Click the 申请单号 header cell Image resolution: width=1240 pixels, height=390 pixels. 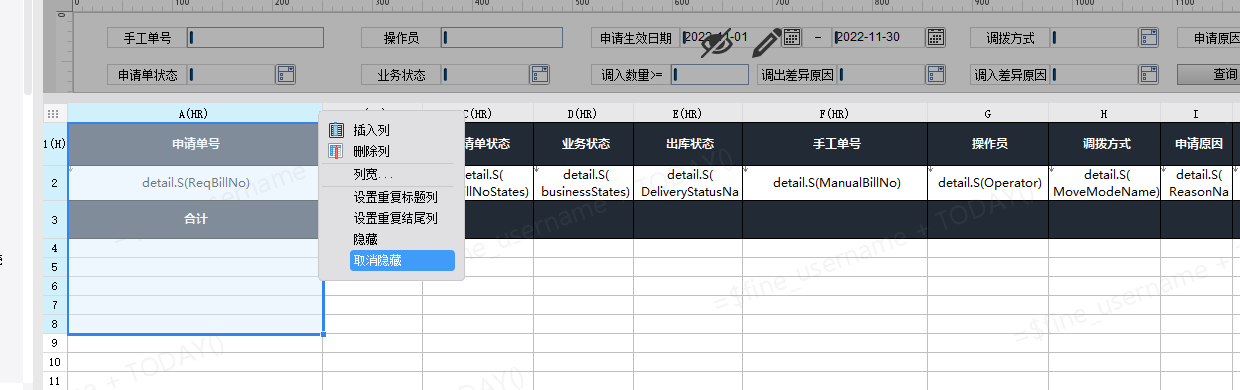click(195, 144)
